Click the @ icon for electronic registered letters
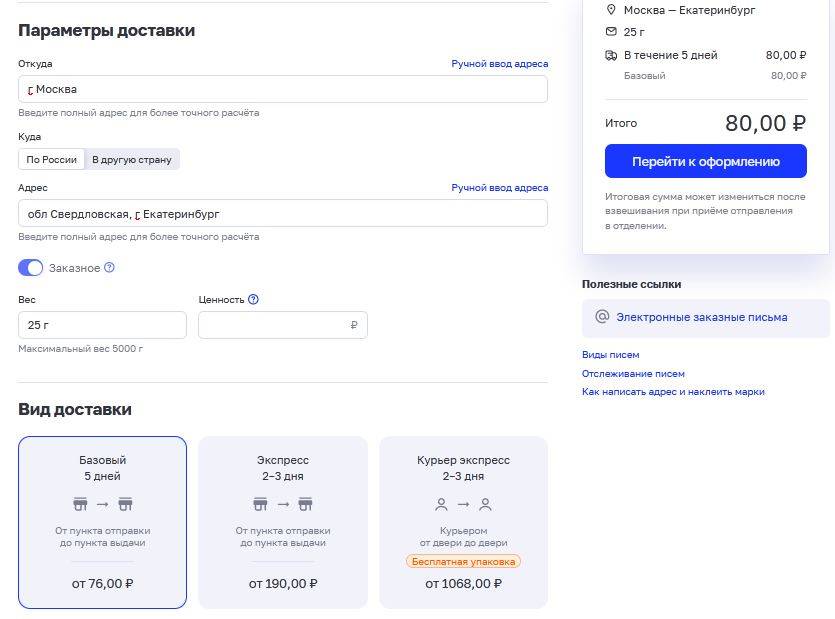835x619 pixels. click(x=602, y=317)
